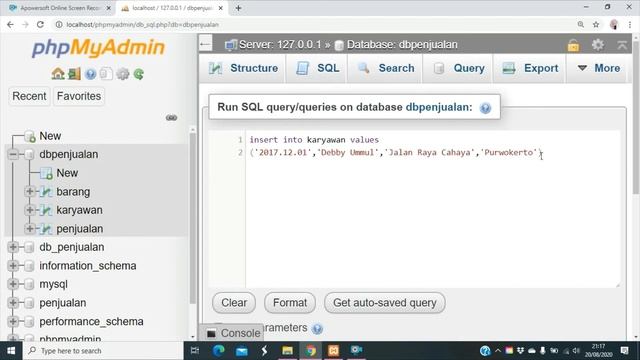Create New table under dbpenjualan
The image size is (640, 360).
click(67, 173)
